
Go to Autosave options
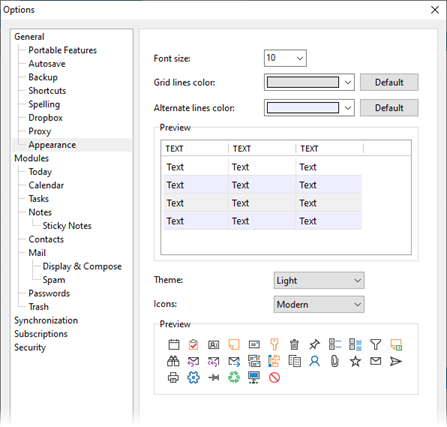pyautogui.click(x=47, y=64)
